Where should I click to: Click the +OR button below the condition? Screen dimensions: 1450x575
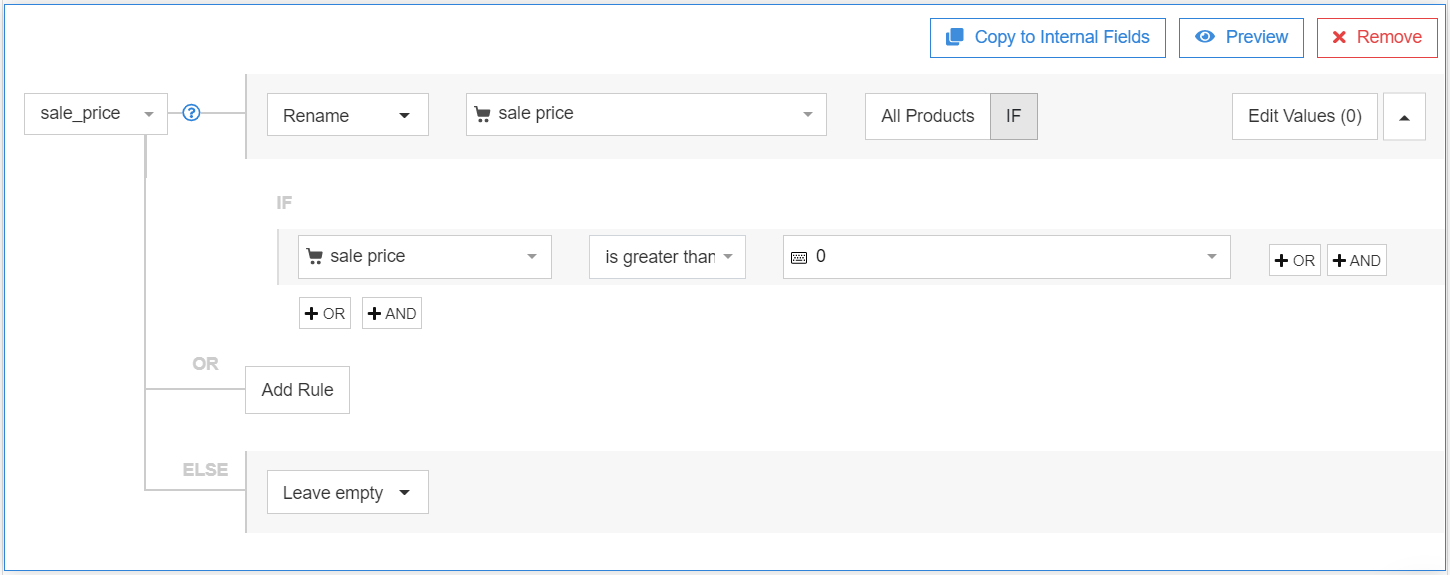pos(324,314)
